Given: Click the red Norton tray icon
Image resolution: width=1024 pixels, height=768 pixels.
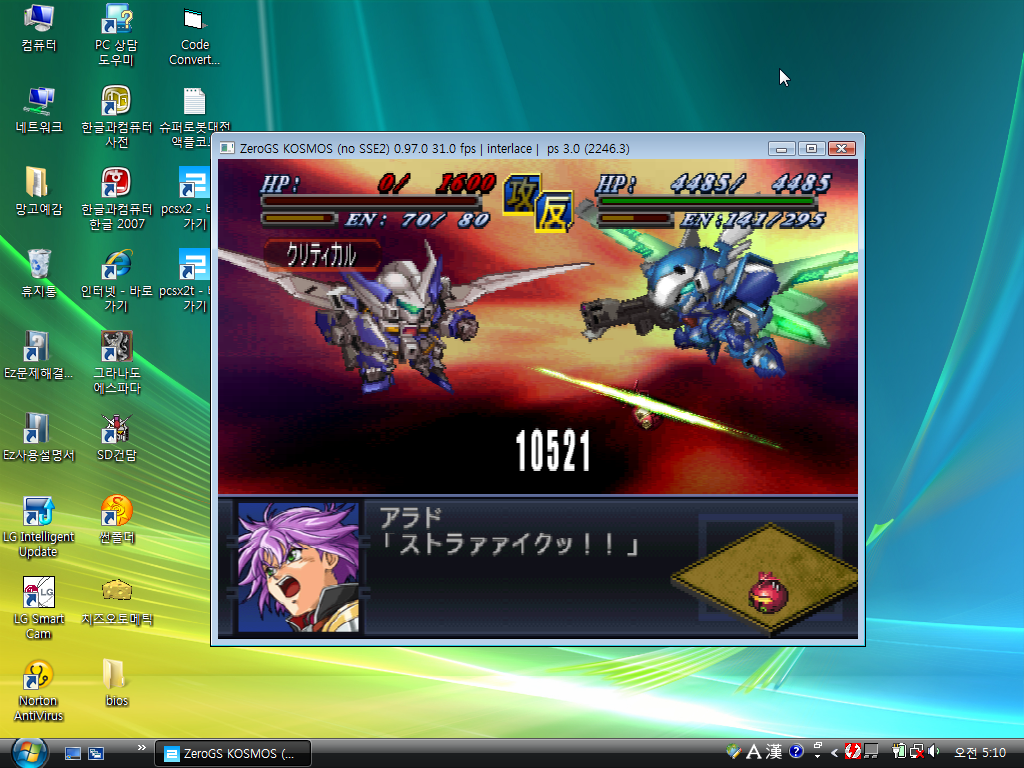Looking at the screenshot, I should tap(852, 752).
